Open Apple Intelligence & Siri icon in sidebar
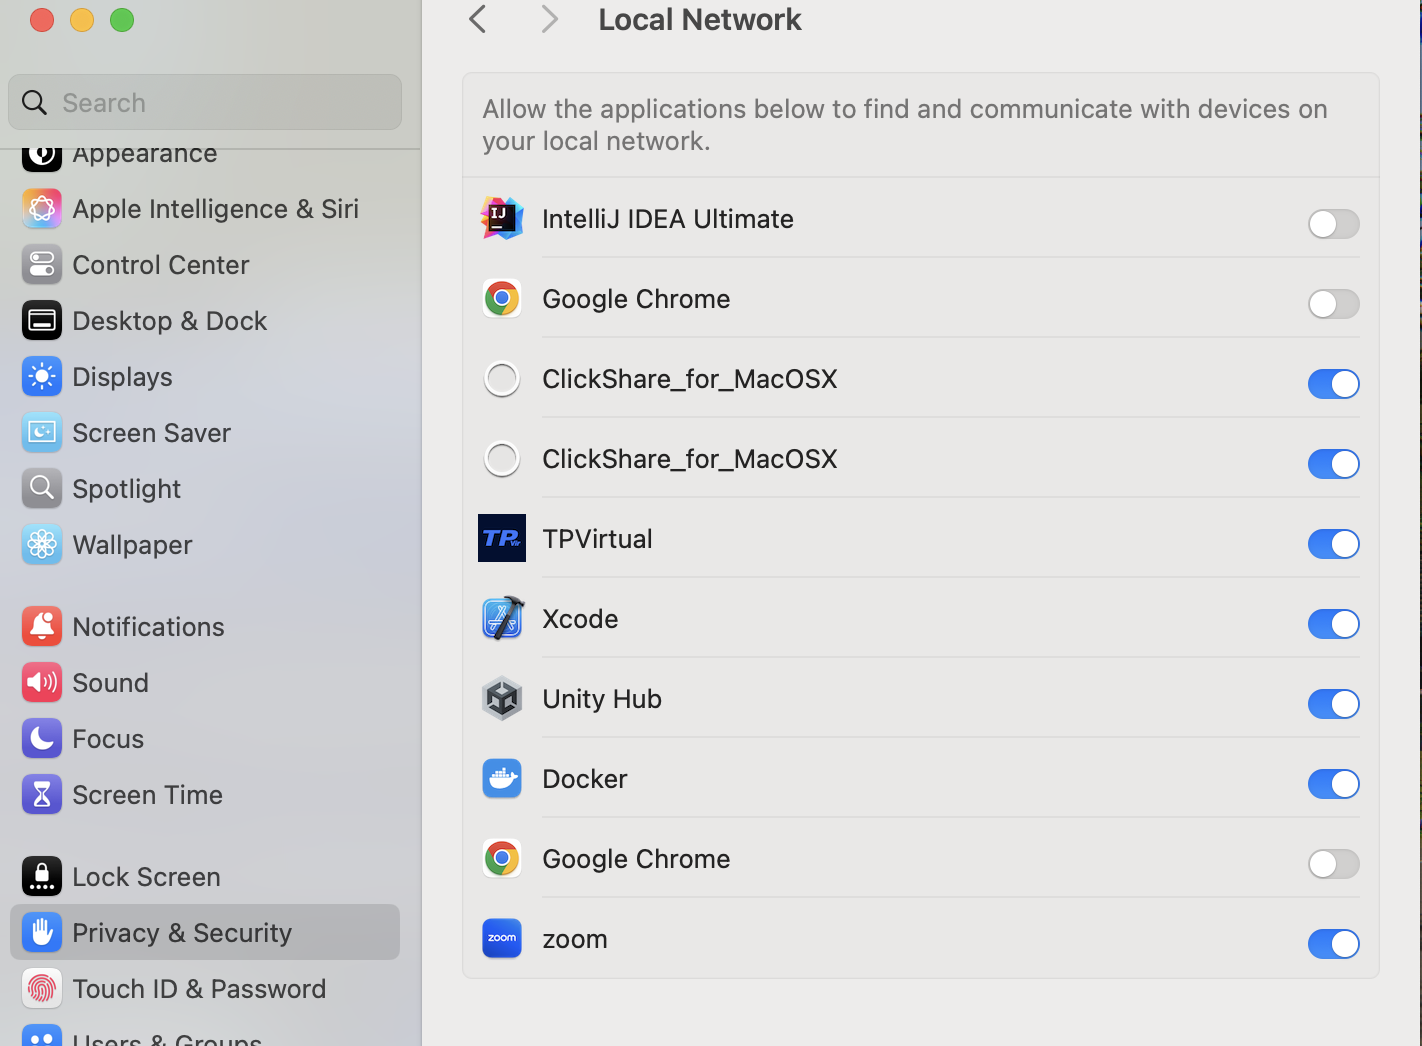Viewport: 1422px width, 1046px height. pyautogui.click(x=42, y=209)
